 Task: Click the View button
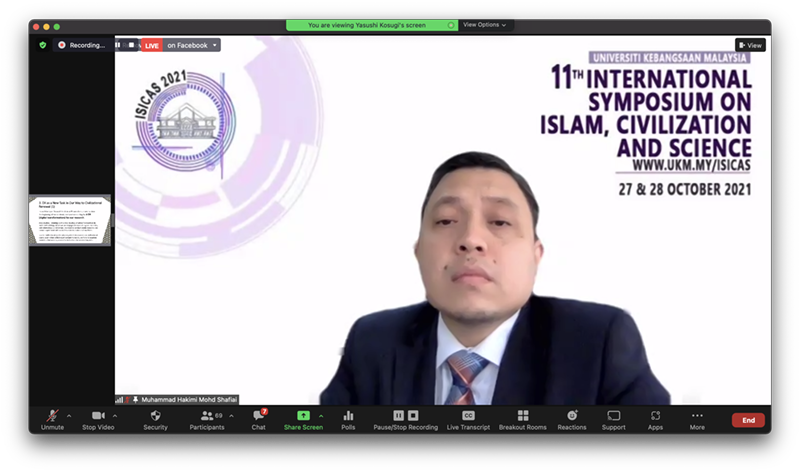(750, 45)
